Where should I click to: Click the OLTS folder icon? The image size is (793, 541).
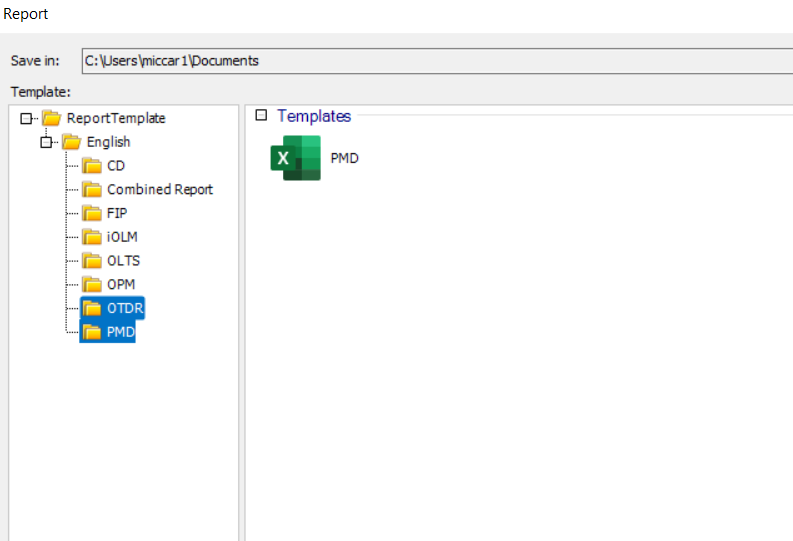tap(92, 261)
